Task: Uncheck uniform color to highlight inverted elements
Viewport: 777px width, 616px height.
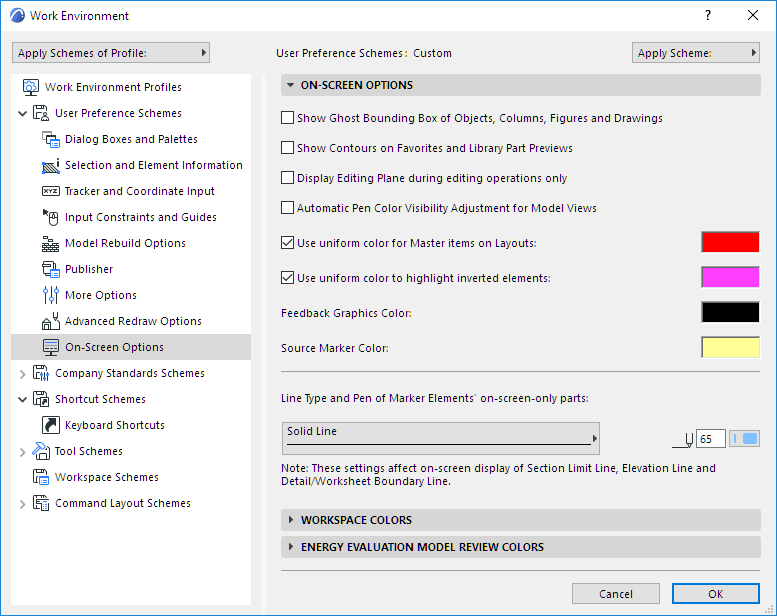Action: click(287, 278)
